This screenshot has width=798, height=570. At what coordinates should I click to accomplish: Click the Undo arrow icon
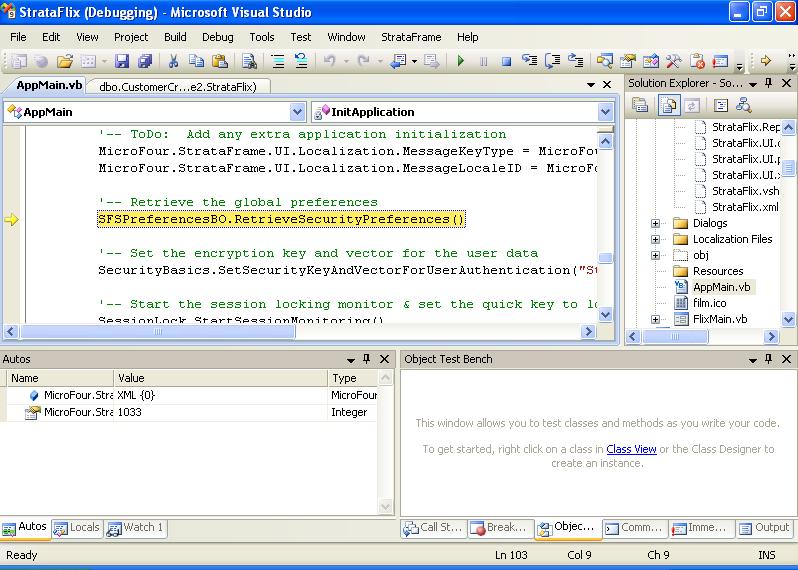pos(329,61)
